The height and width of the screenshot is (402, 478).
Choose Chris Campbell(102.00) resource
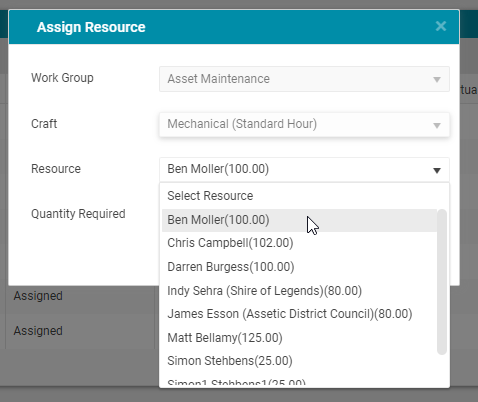299,243
